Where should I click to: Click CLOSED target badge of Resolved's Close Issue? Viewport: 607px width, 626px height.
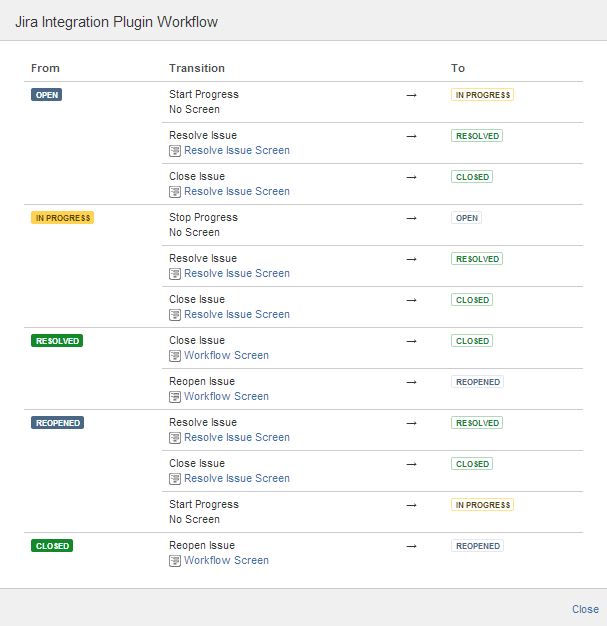(472, 341)
